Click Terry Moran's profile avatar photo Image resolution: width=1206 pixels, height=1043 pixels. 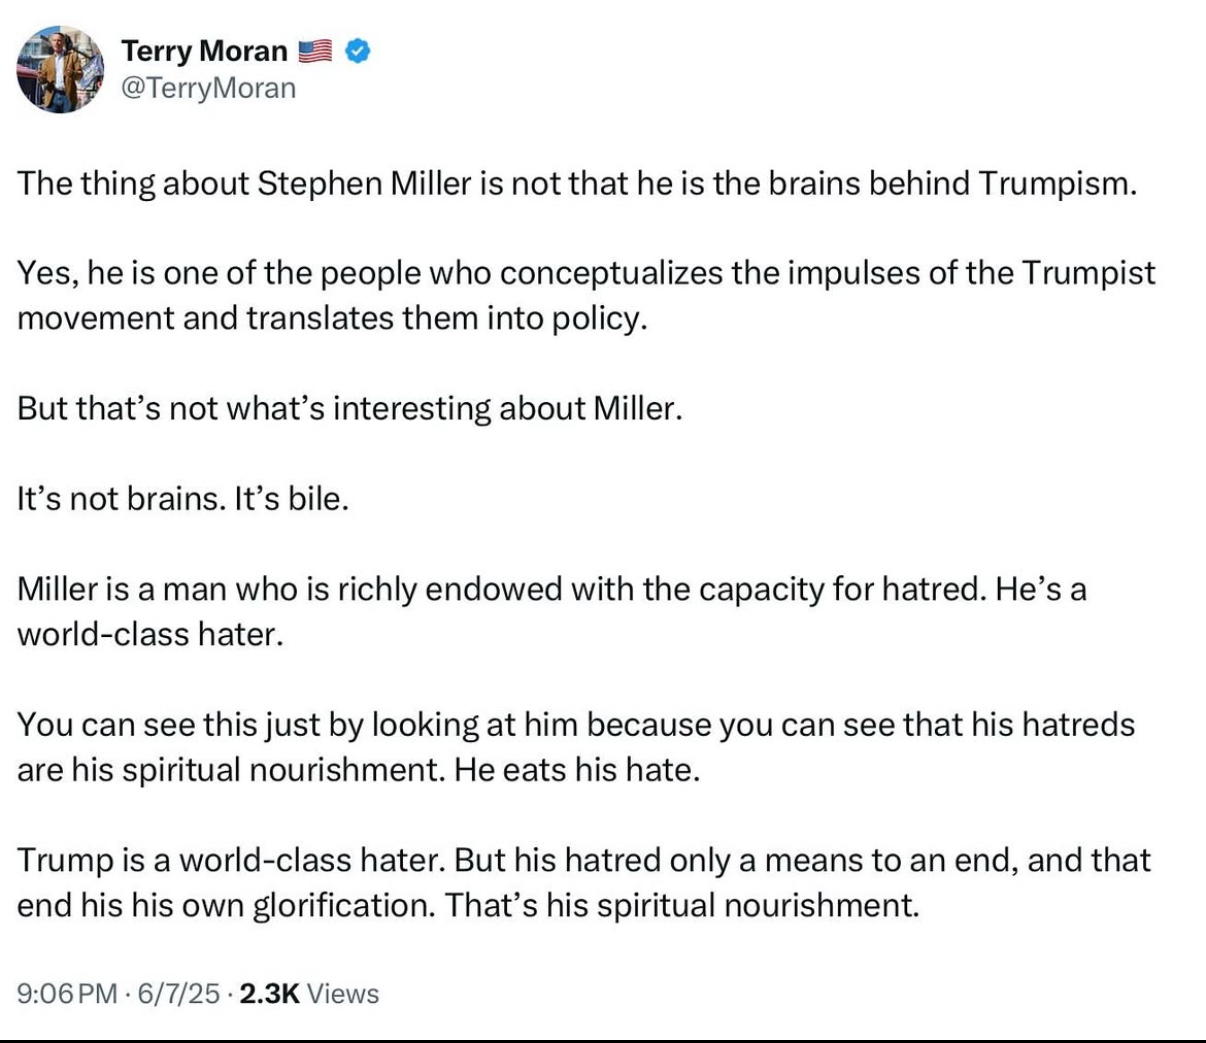60,68
